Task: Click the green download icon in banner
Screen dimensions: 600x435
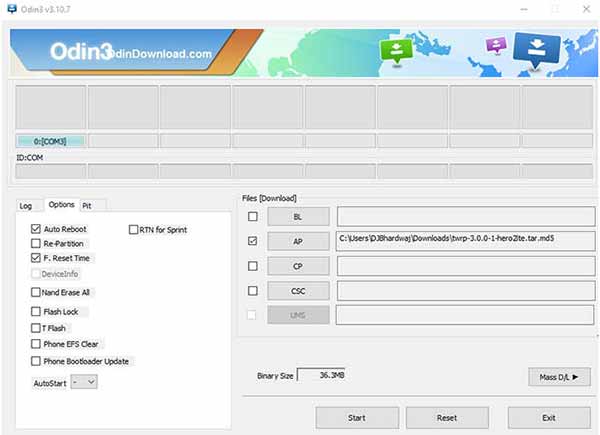Action: coord(396,51)
